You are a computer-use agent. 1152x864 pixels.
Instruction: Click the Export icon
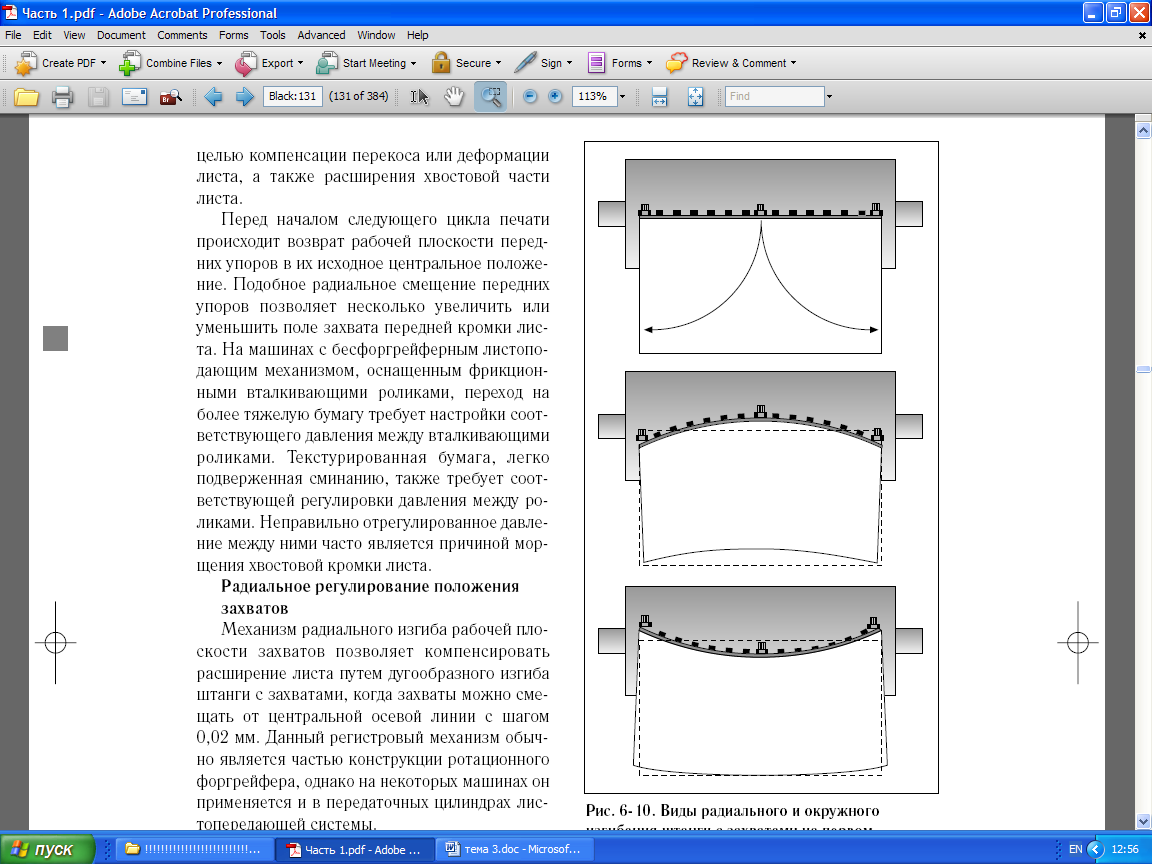(x=246, y=63)
